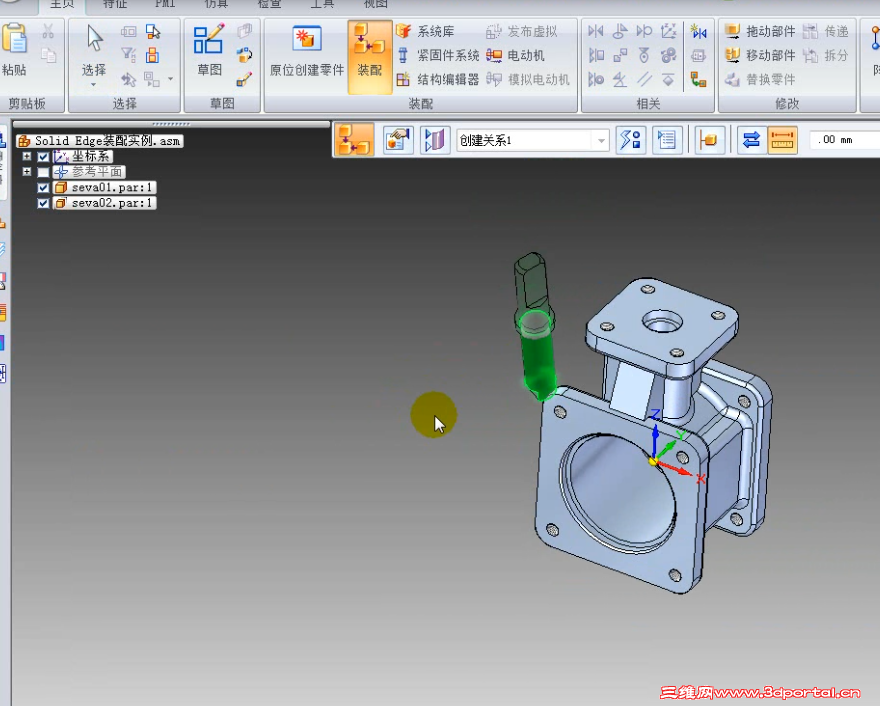Click the star mate relationship assistant icon

coord(699,31)
